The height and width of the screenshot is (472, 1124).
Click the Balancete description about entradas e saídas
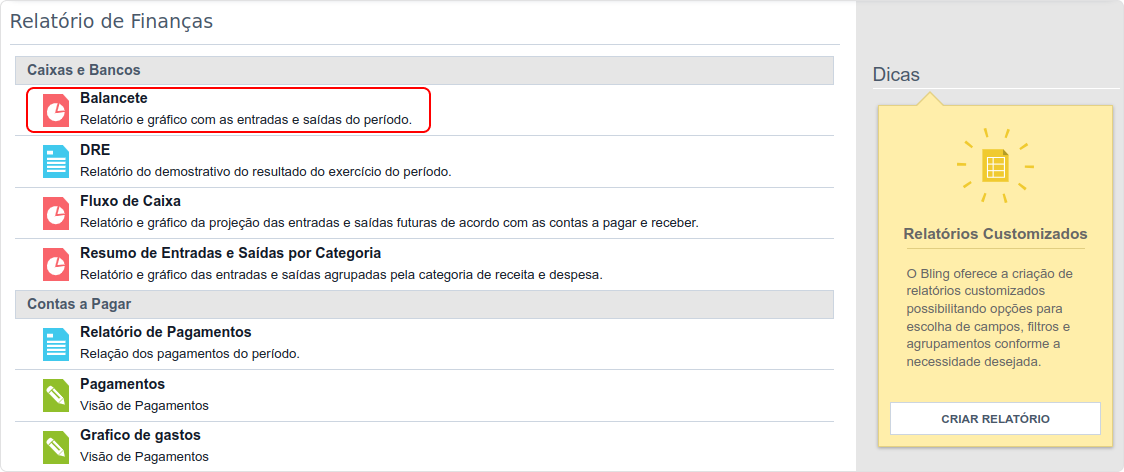pos(246,120)
